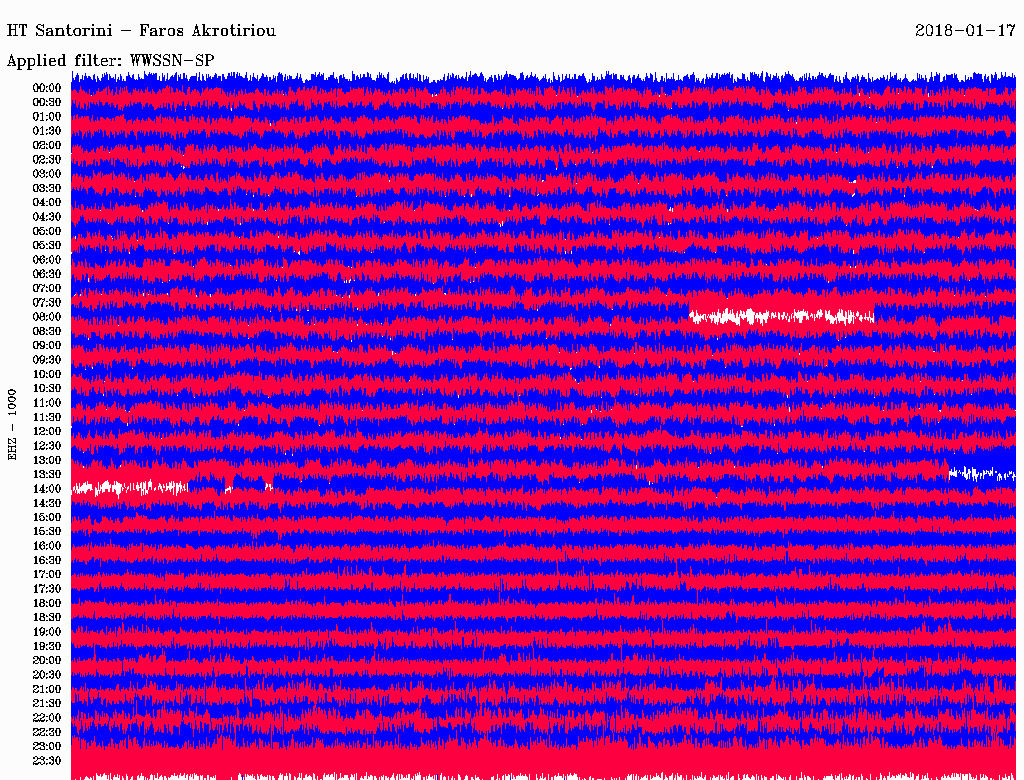The width and height of the screenshot is (1024, 780).
Task: Select the 03:00 time row label
Action: [x=47, y=174]
